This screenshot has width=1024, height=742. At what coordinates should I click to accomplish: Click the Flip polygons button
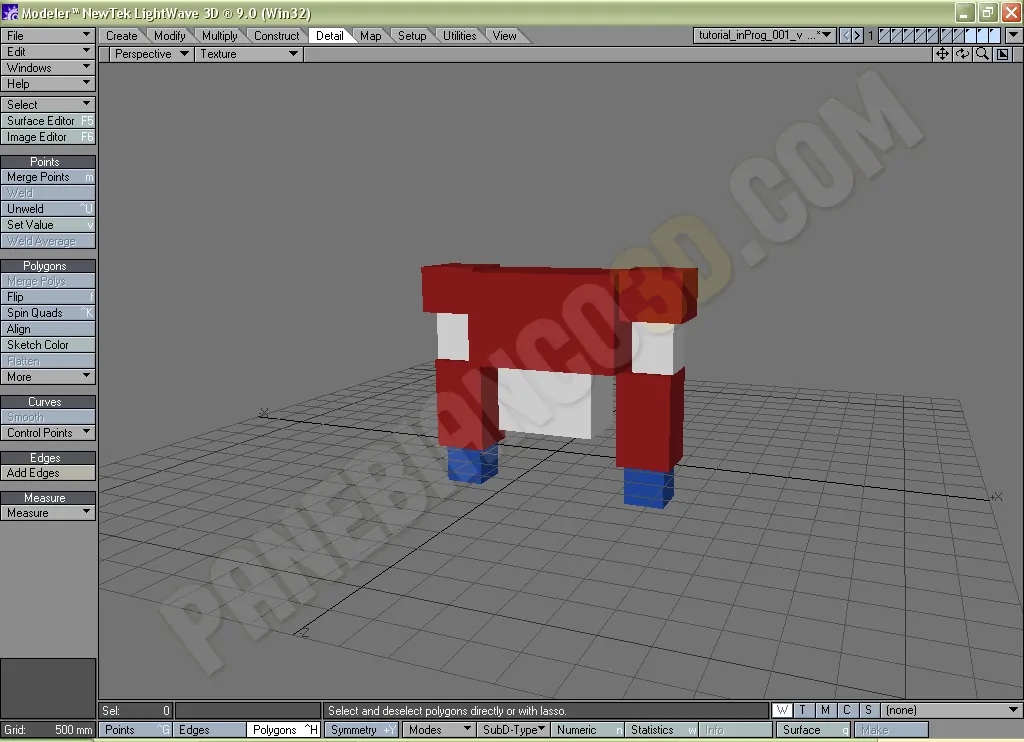point(48,297)
